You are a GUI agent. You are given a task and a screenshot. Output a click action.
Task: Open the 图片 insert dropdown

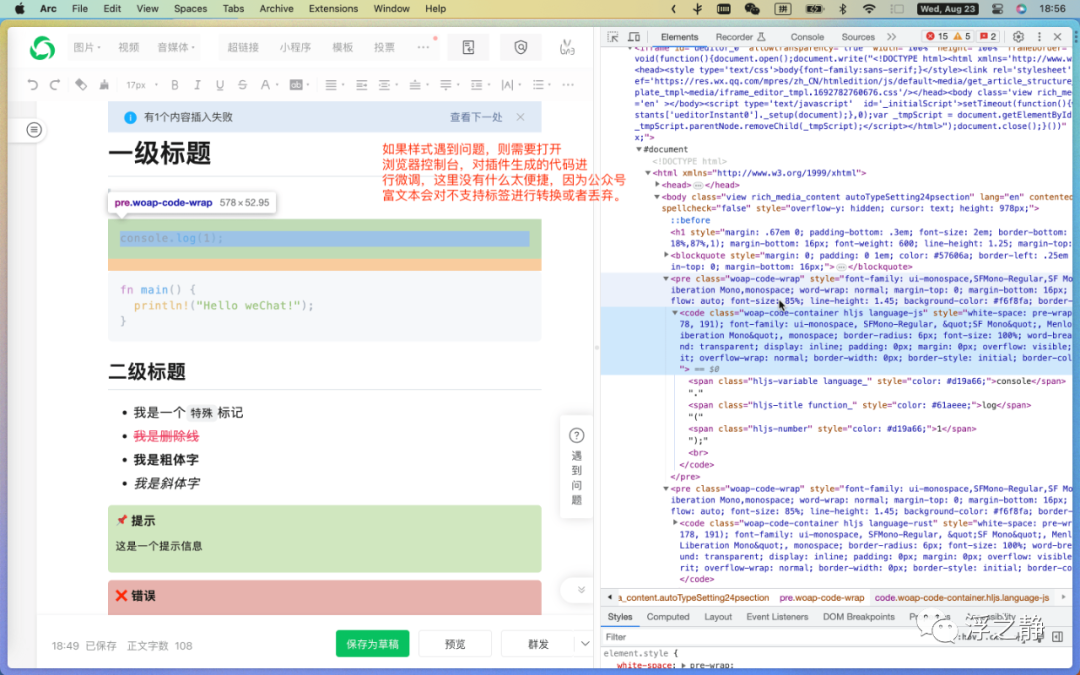87,48
